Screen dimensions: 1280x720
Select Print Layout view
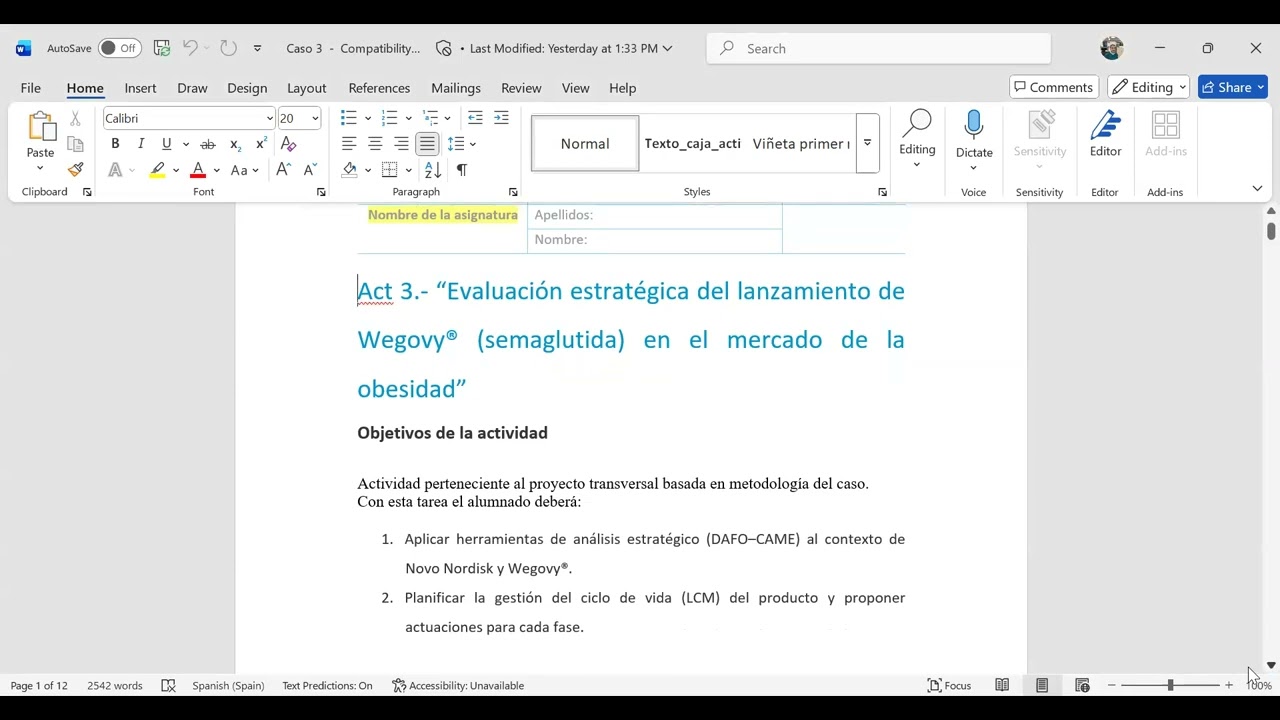point(1042,685)
